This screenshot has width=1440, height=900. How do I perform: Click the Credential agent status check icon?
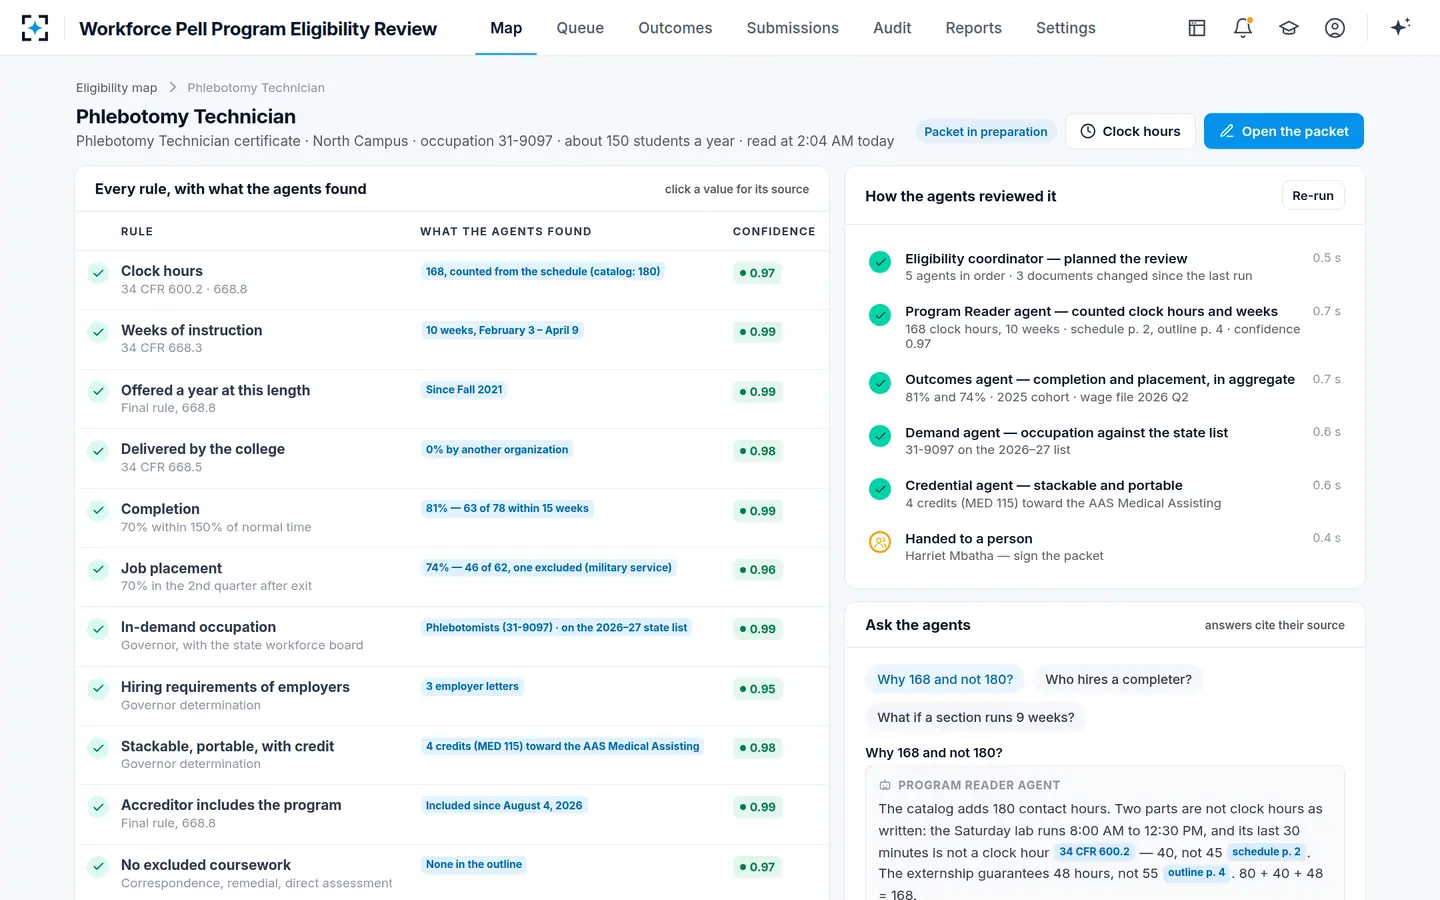click(x=880, y=489)
